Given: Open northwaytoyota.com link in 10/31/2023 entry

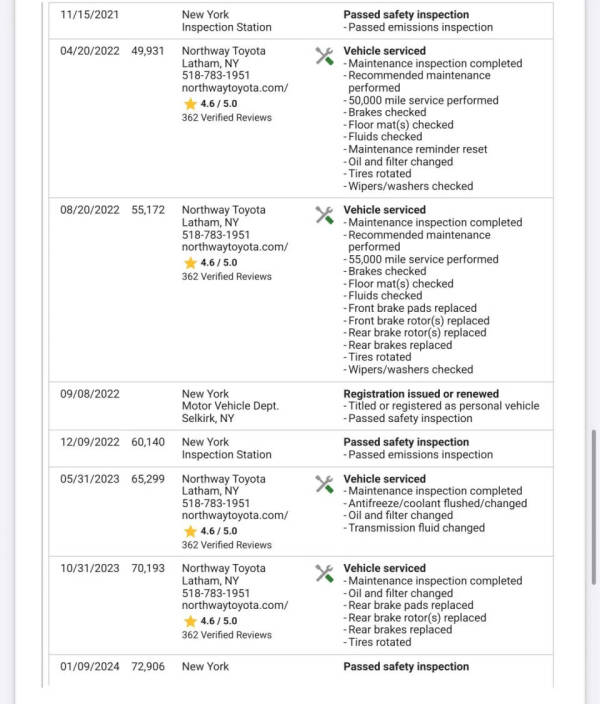Looking at the screenshot, I should (234, 605).
